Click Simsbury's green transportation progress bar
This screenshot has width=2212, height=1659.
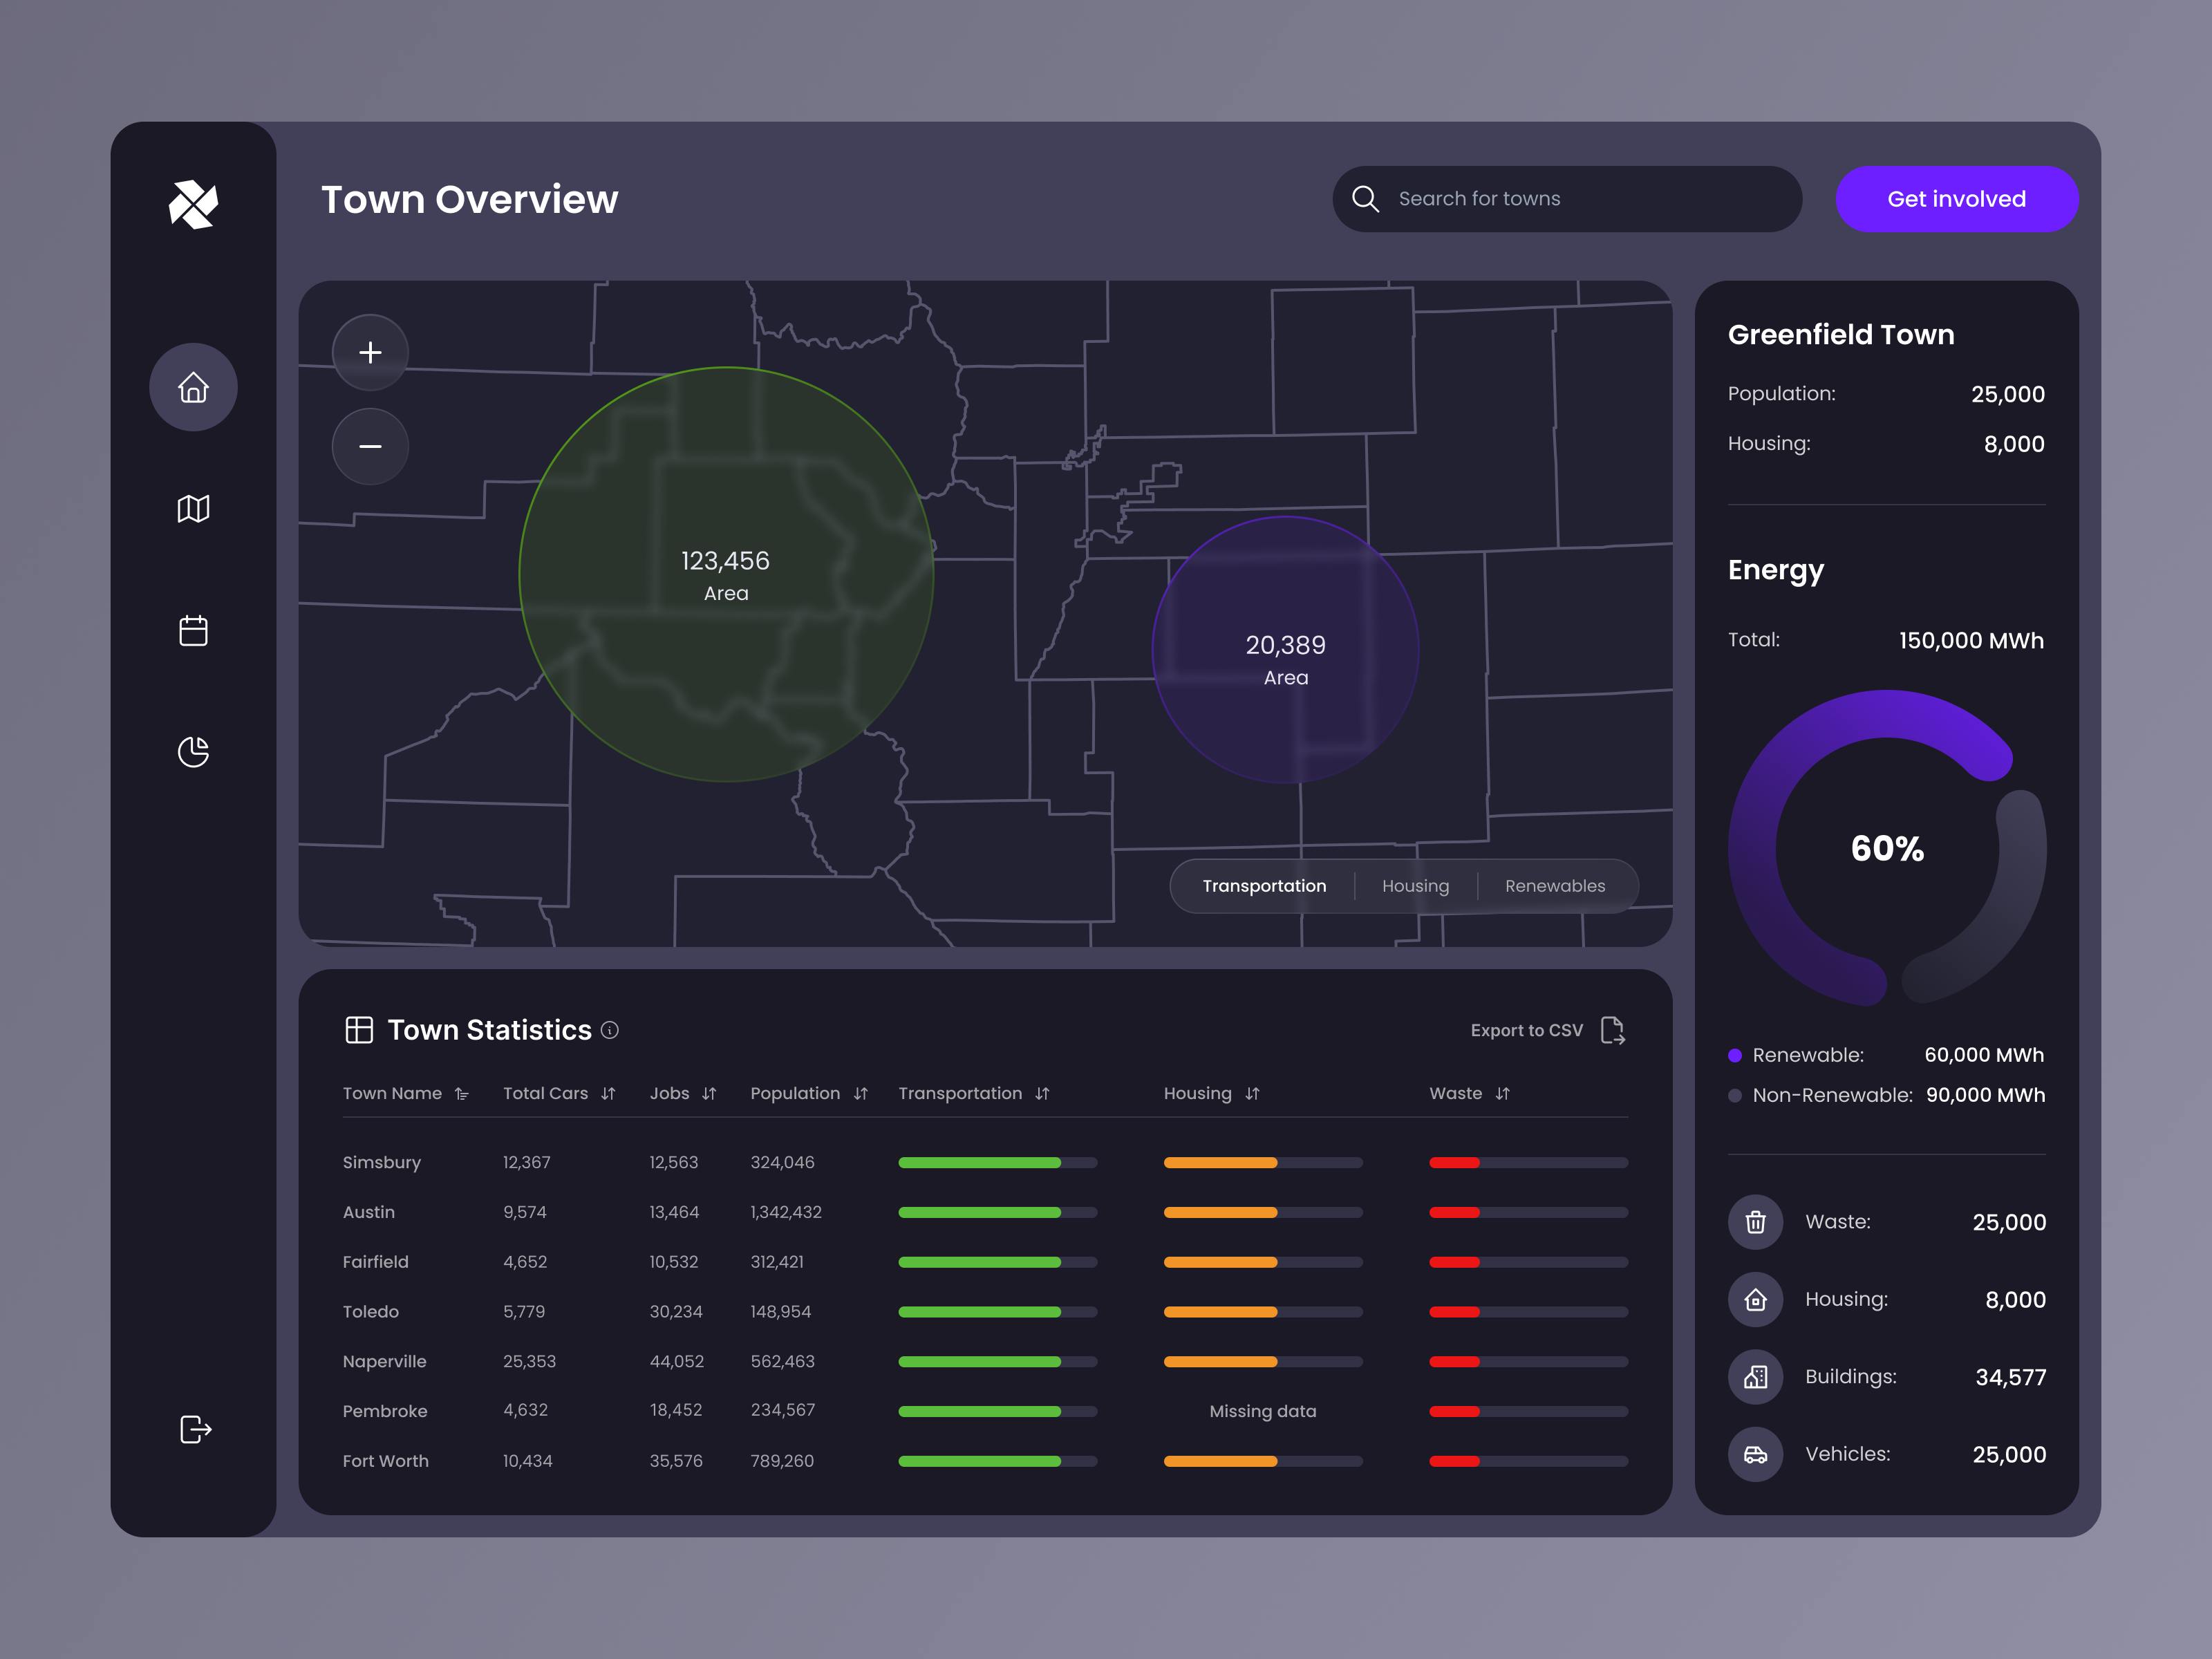[980, 1162]
